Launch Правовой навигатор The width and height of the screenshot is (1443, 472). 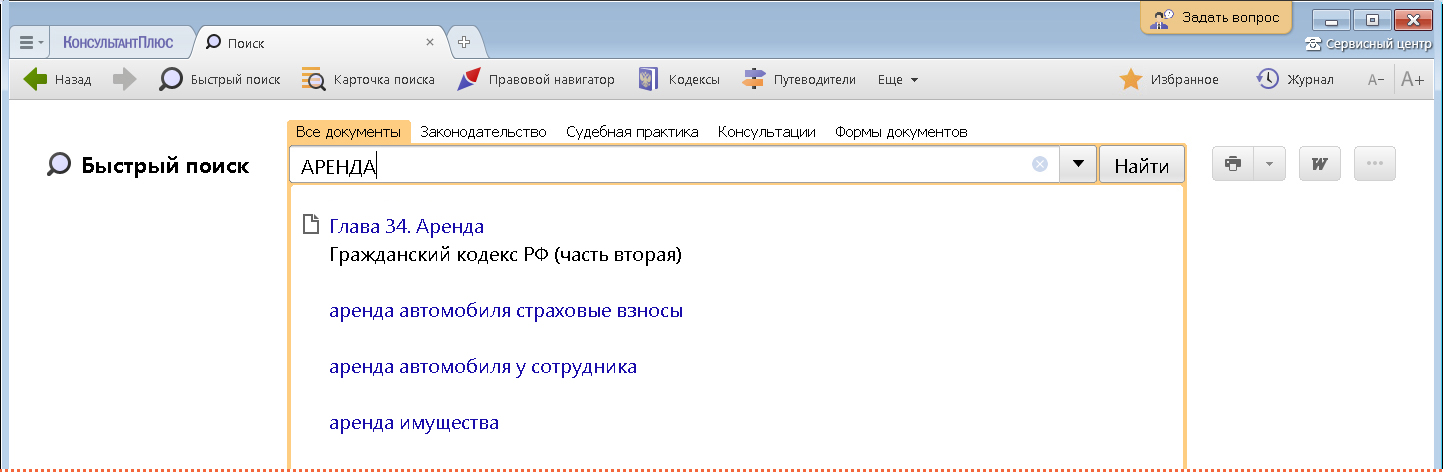coord(536,80)
